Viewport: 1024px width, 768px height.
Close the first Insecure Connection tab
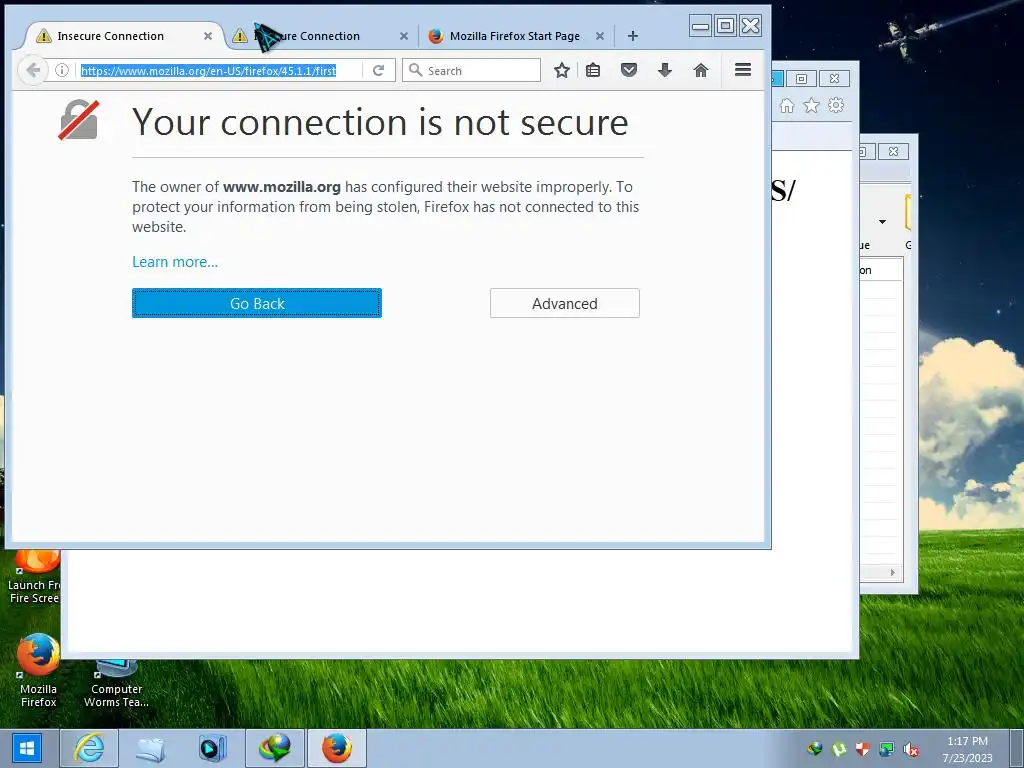[x=208, y=36]
